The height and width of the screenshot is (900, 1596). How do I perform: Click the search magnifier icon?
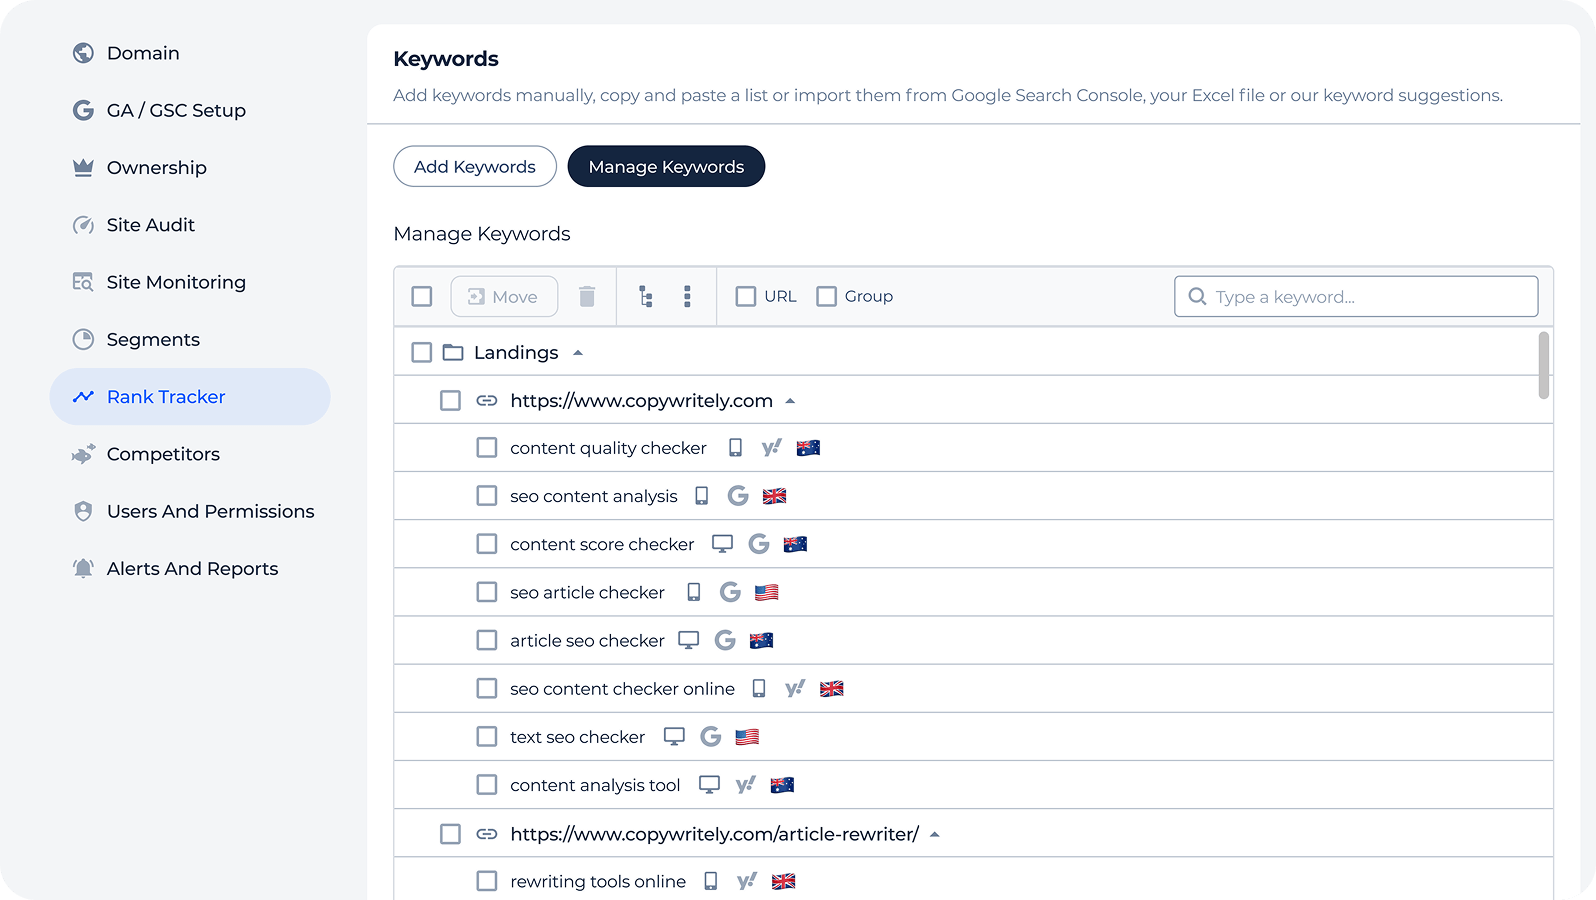[x=1197, y=296]
